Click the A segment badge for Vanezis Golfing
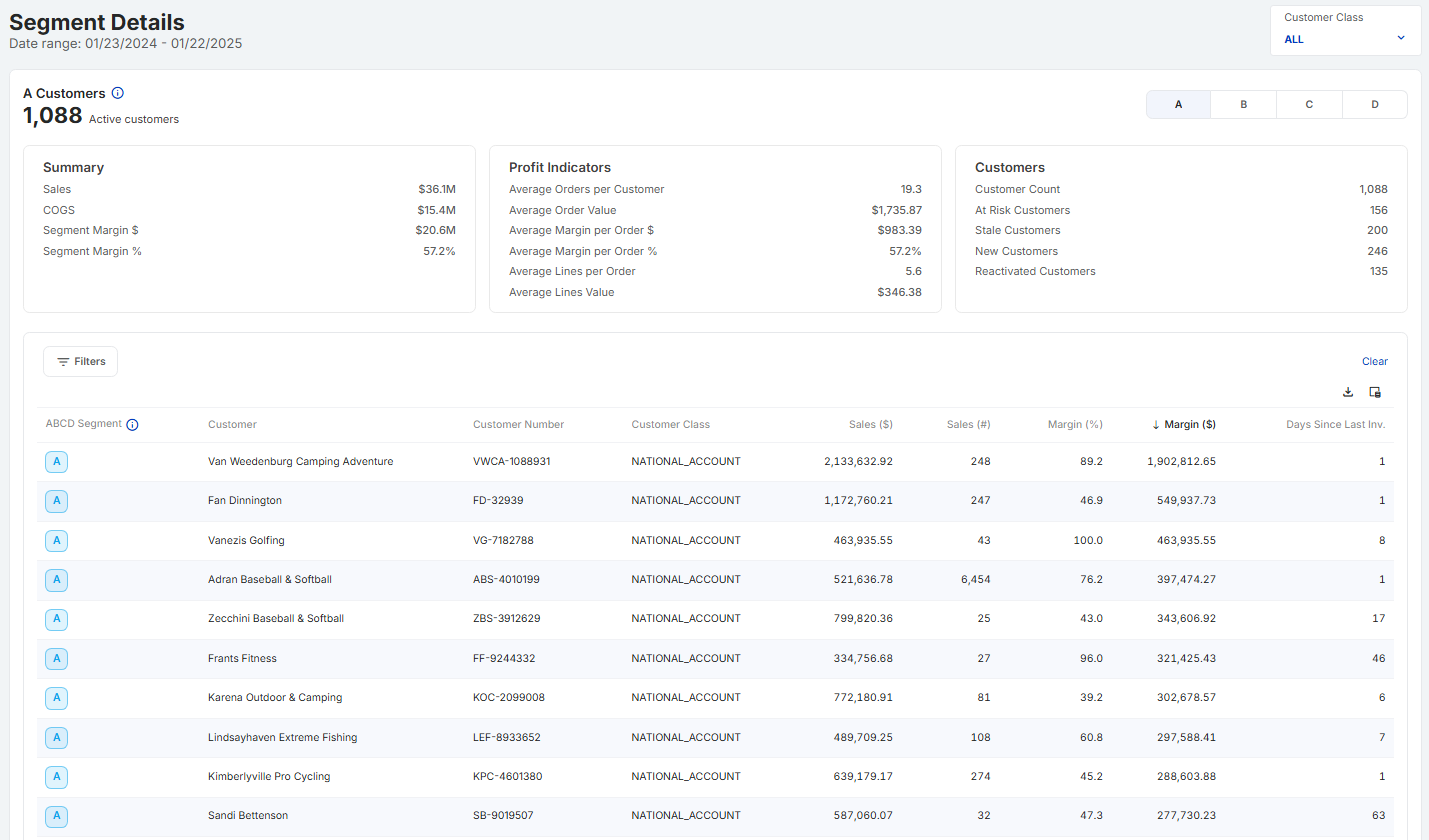This screenshot has height=840, width=1429. [x=56, y=540]
